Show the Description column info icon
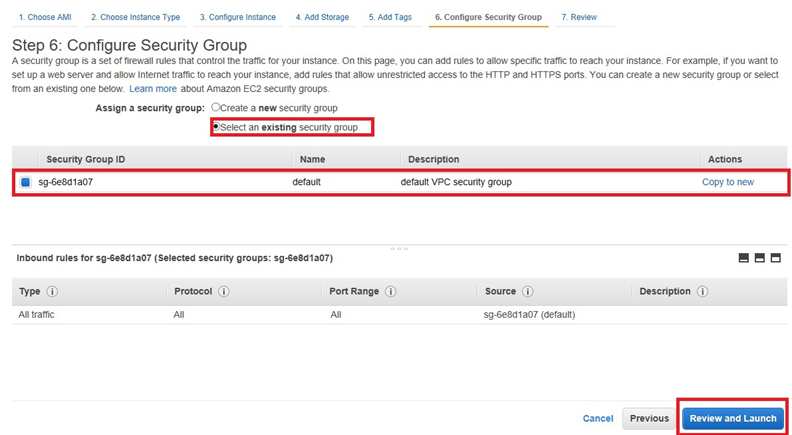The width and height of the screenshot is (792, 435). 703,292
